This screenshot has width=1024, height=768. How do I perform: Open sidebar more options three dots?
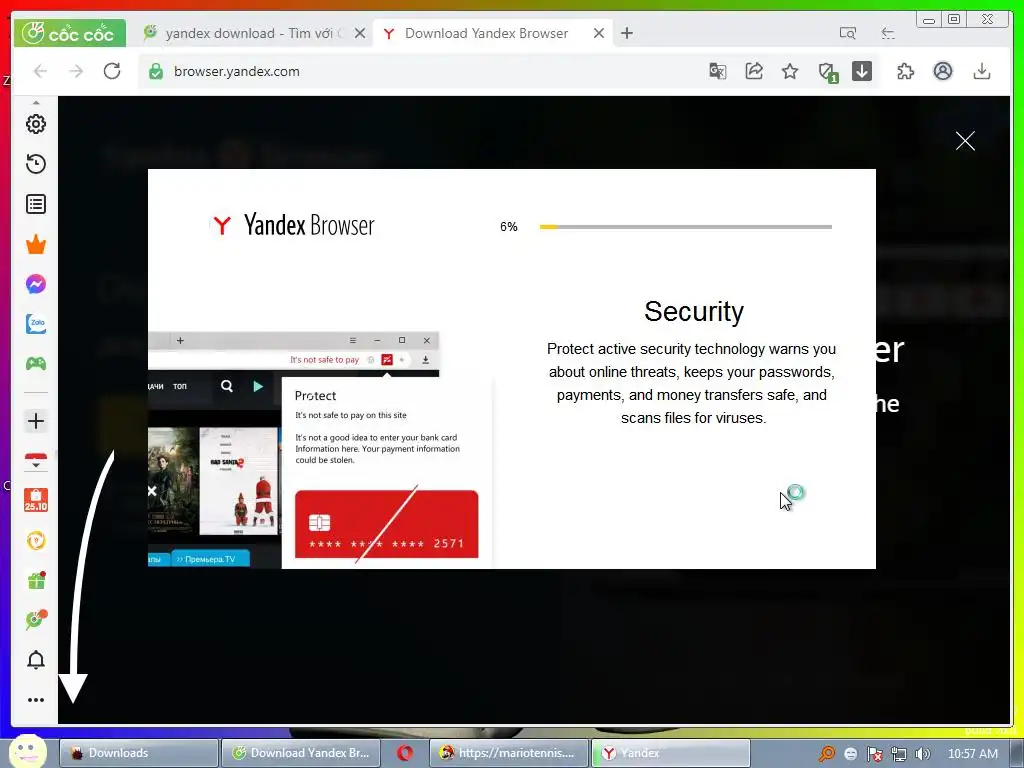click(36, 700)
